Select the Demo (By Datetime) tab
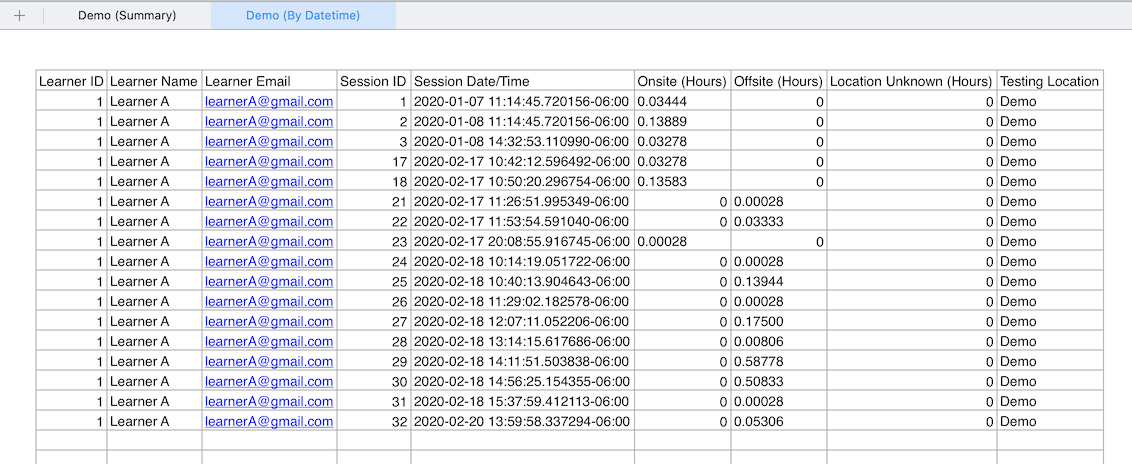Viewport: 1132px width, 464px height. pos(302,16)
